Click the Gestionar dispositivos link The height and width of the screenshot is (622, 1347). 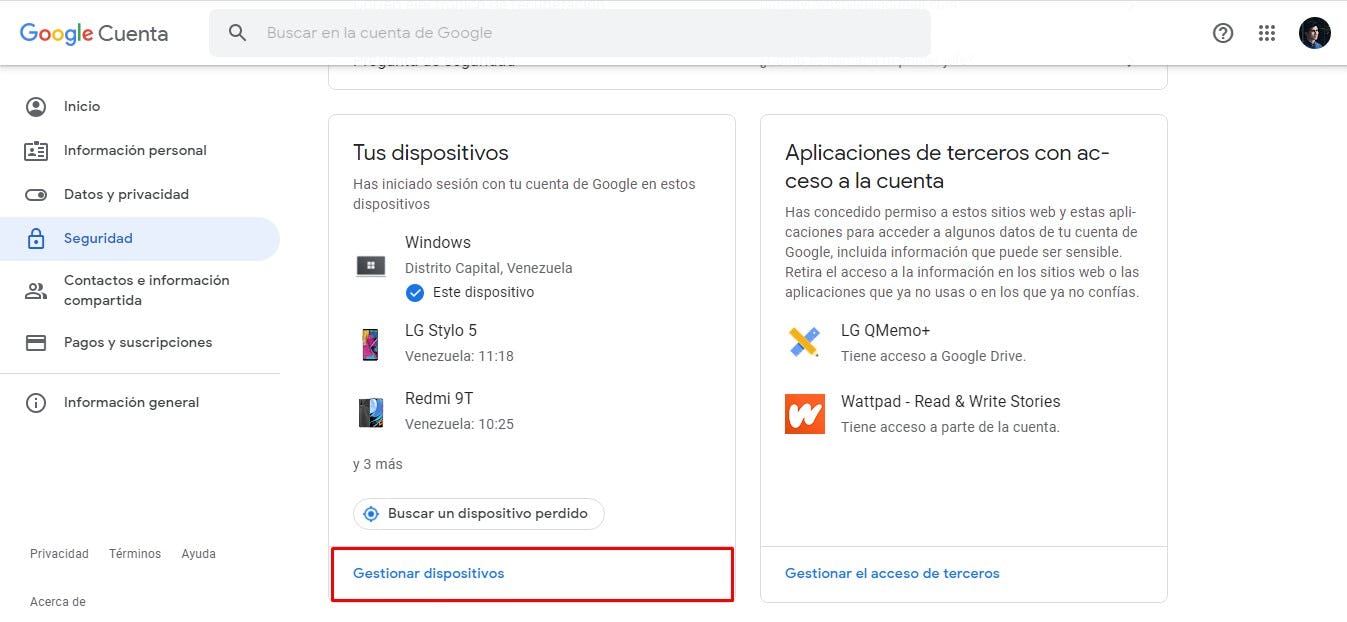(x=427, y=573)
